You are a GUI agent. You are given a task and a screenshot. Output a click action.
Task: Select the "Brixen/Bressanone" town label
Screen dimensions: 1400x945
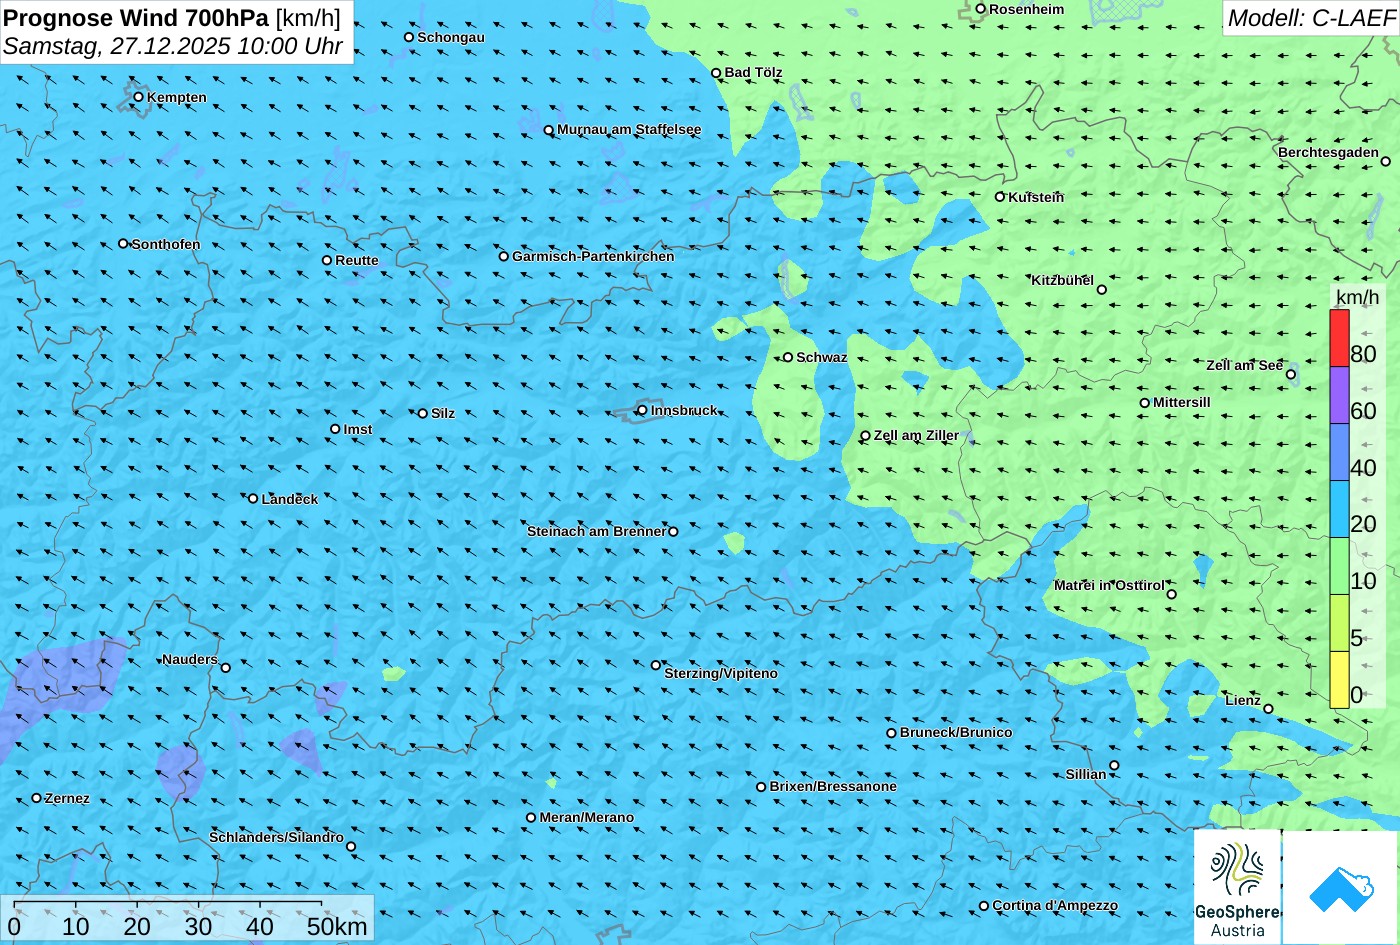(833, 786)
